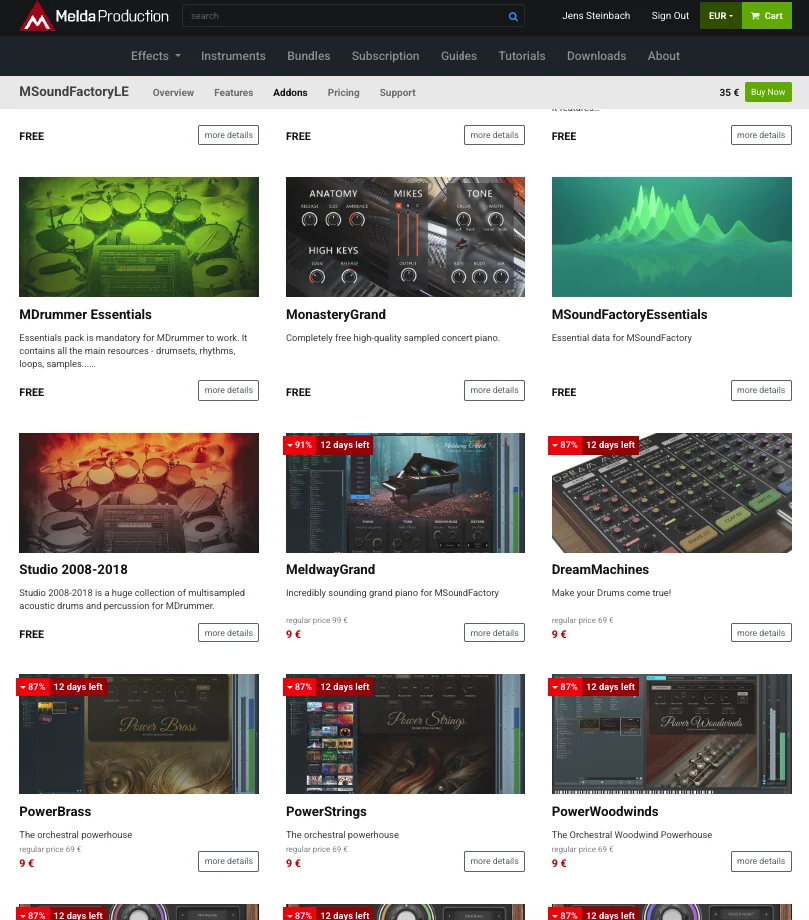This screenshot has width=809, height=920.
Task: Open the Tutorials page
Action: pos(522,56)
